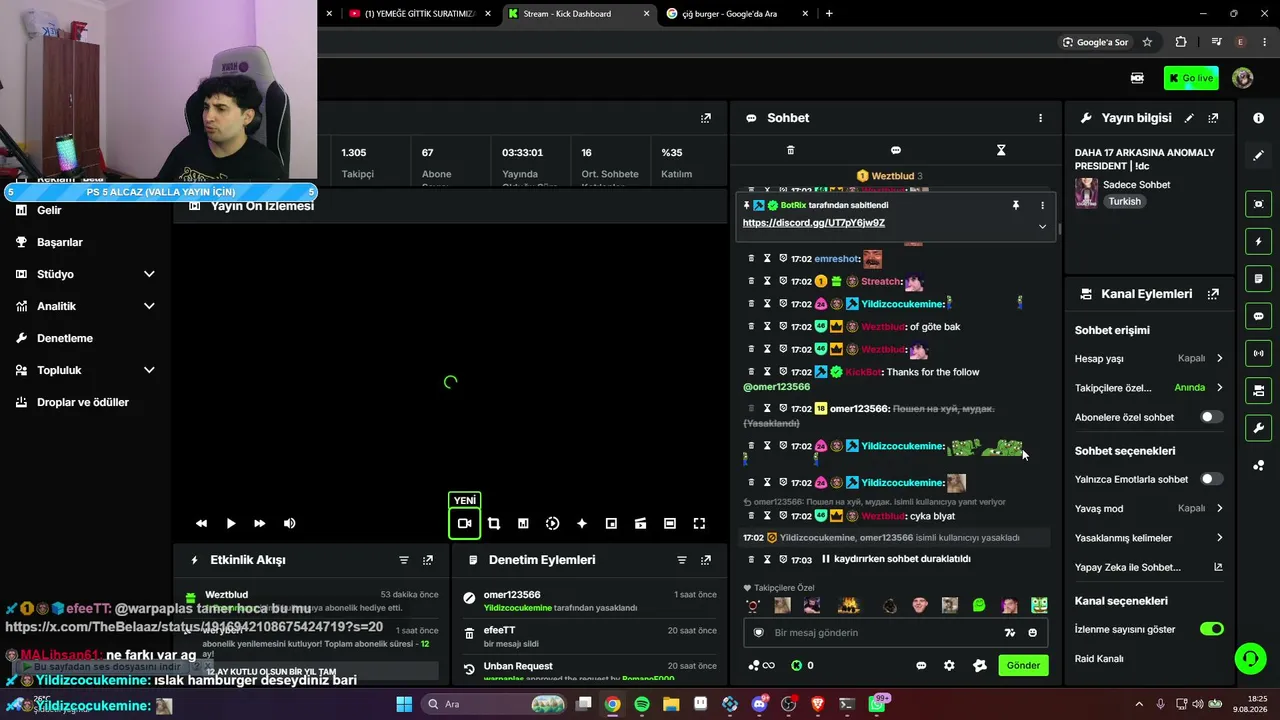
Task: Open the green headset support button
Action: 1250,657
